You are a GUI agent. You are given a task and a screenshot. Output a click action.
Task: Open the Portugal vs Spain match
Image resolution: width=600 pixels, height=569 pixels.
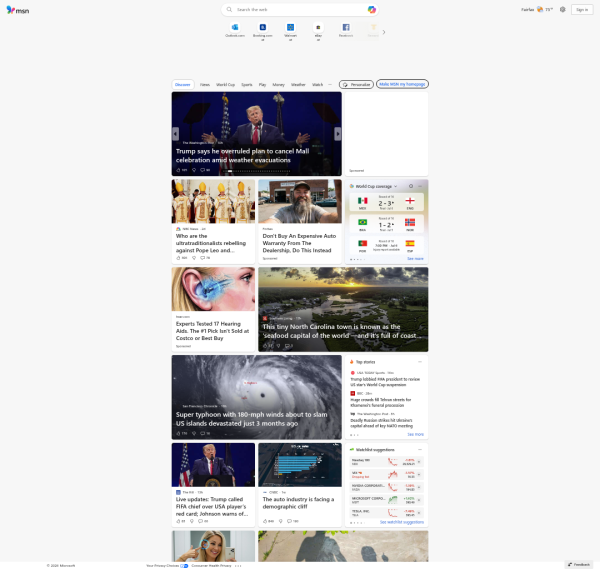[x=386, y=245]
